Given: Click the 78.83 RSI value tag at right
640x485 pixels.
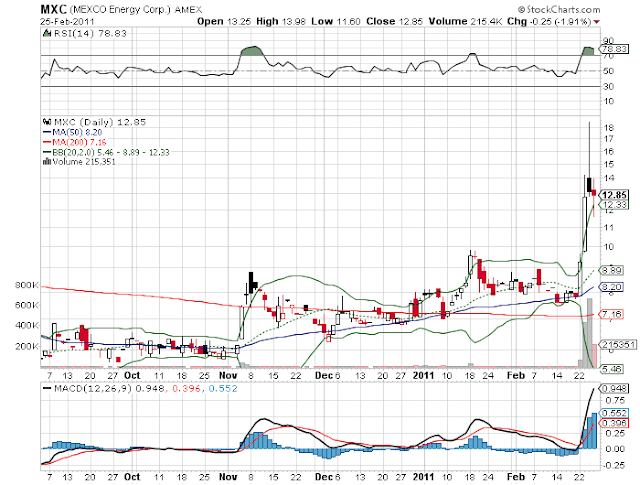Looking at the screenshot, I should [x=615, y=49].
